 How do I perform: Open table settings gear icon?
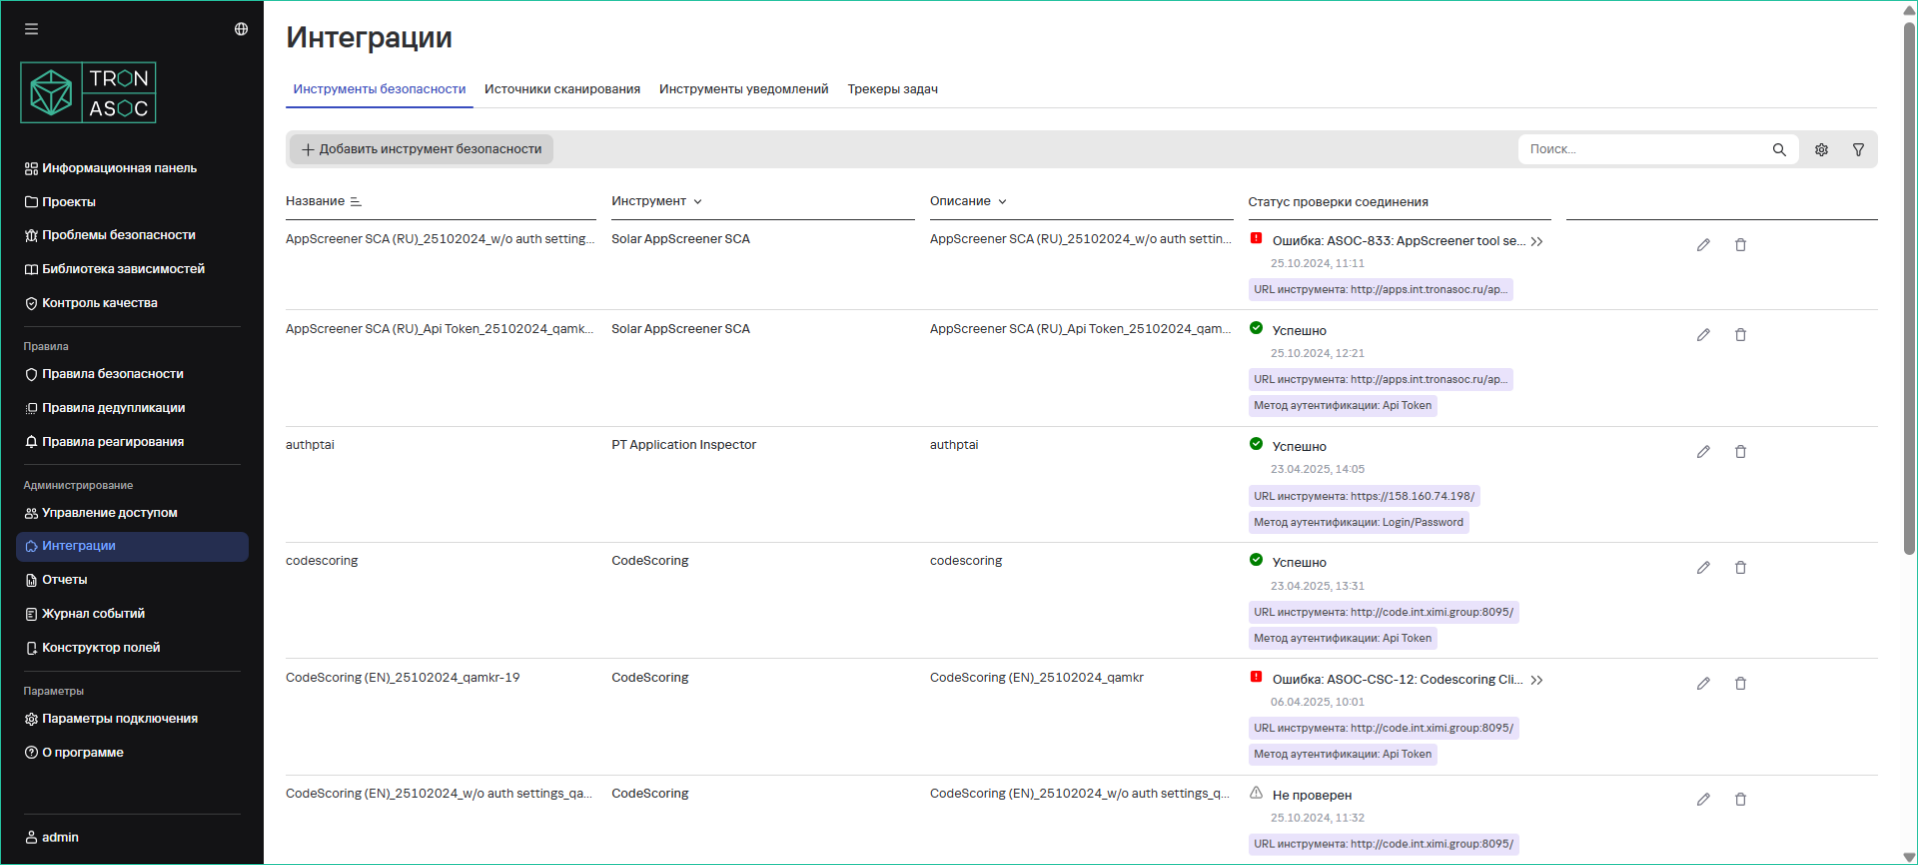point(1821,149)
